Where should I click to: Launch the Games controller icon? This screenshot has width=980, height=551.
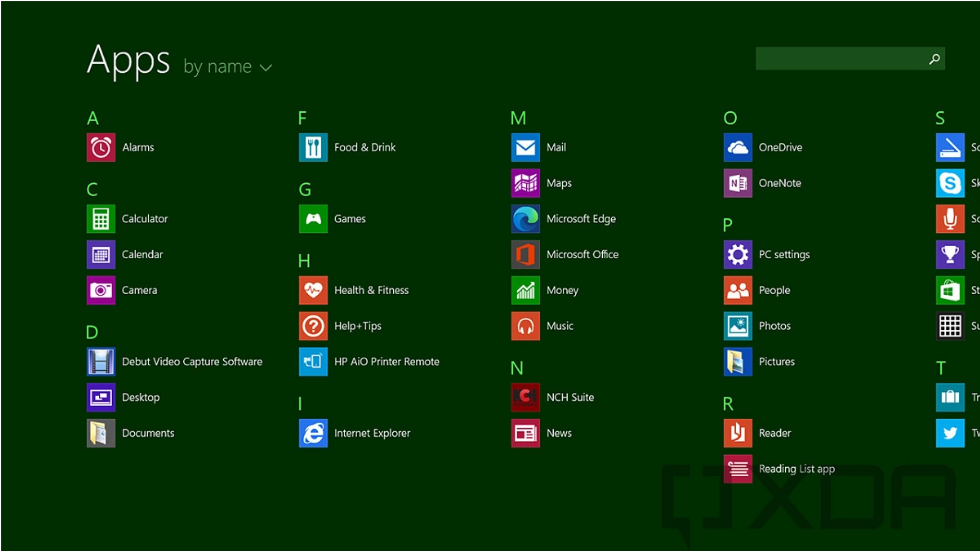[313, 219]
